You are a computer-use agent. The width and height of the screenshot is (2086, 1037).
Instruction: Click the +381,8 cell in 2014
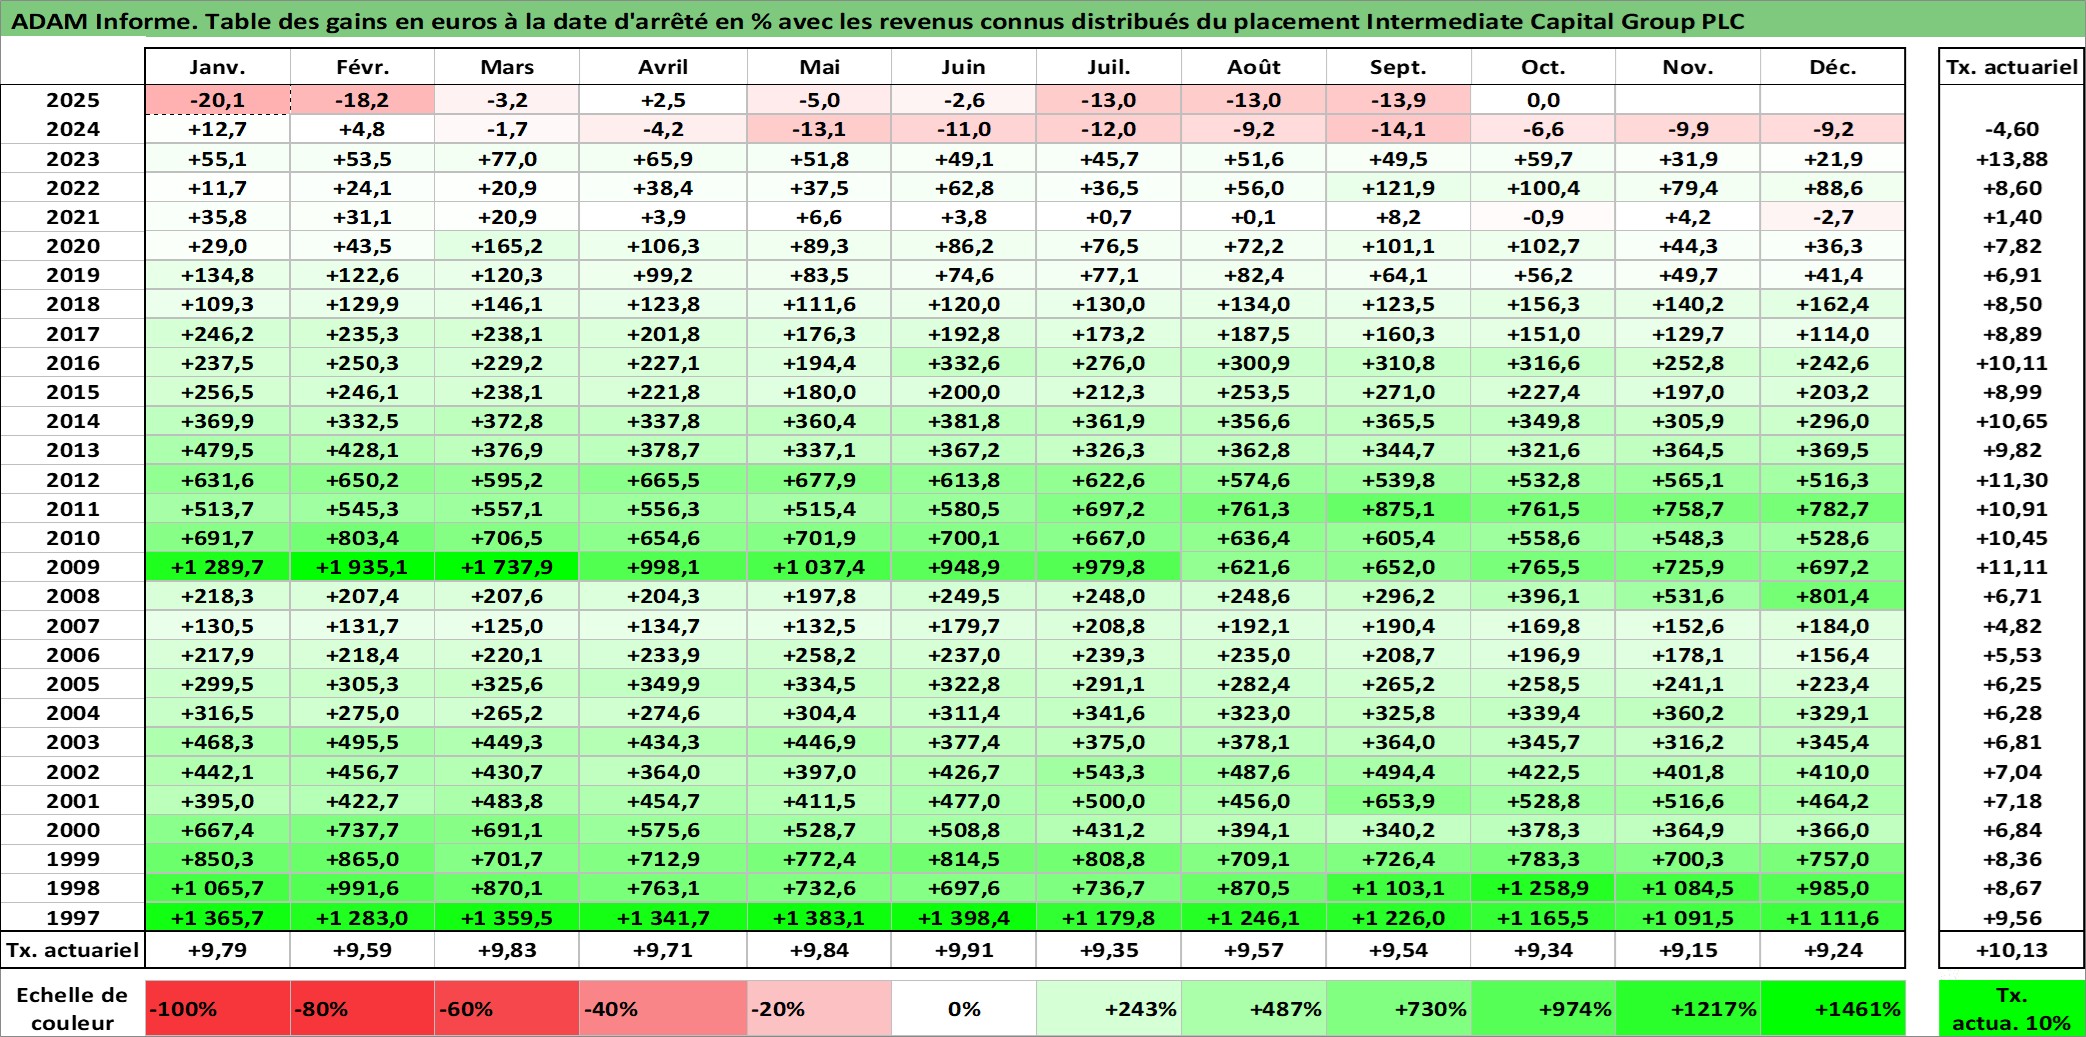(x=964, y=421)
